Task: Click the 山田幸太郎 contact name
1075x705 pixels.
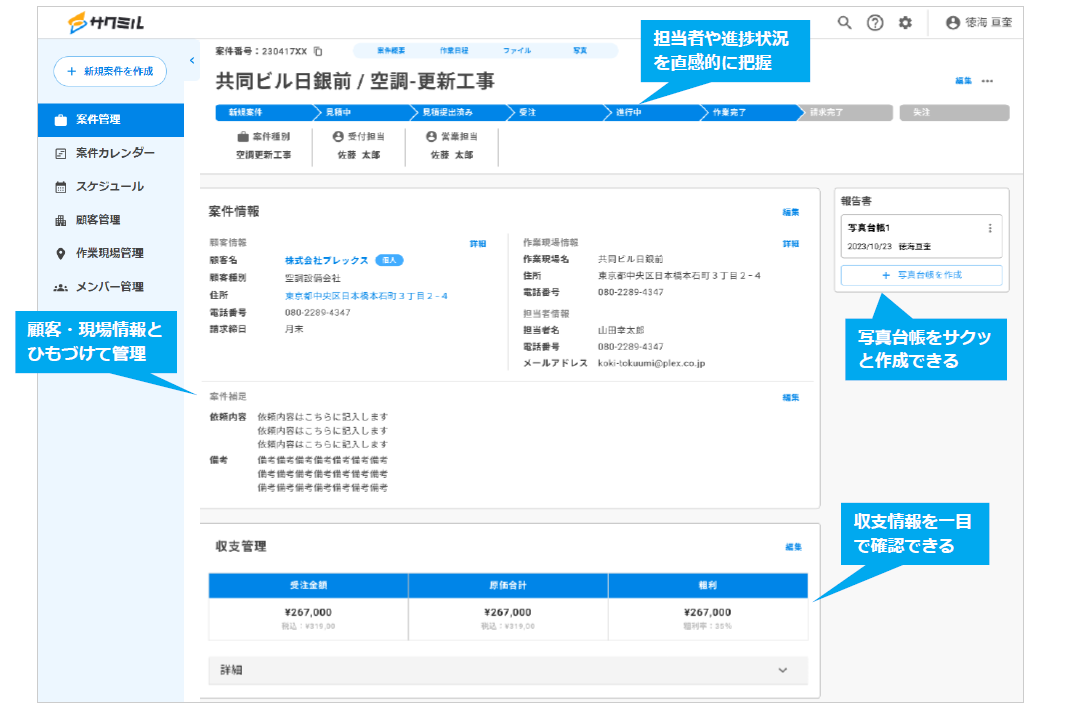Action: 621,331
